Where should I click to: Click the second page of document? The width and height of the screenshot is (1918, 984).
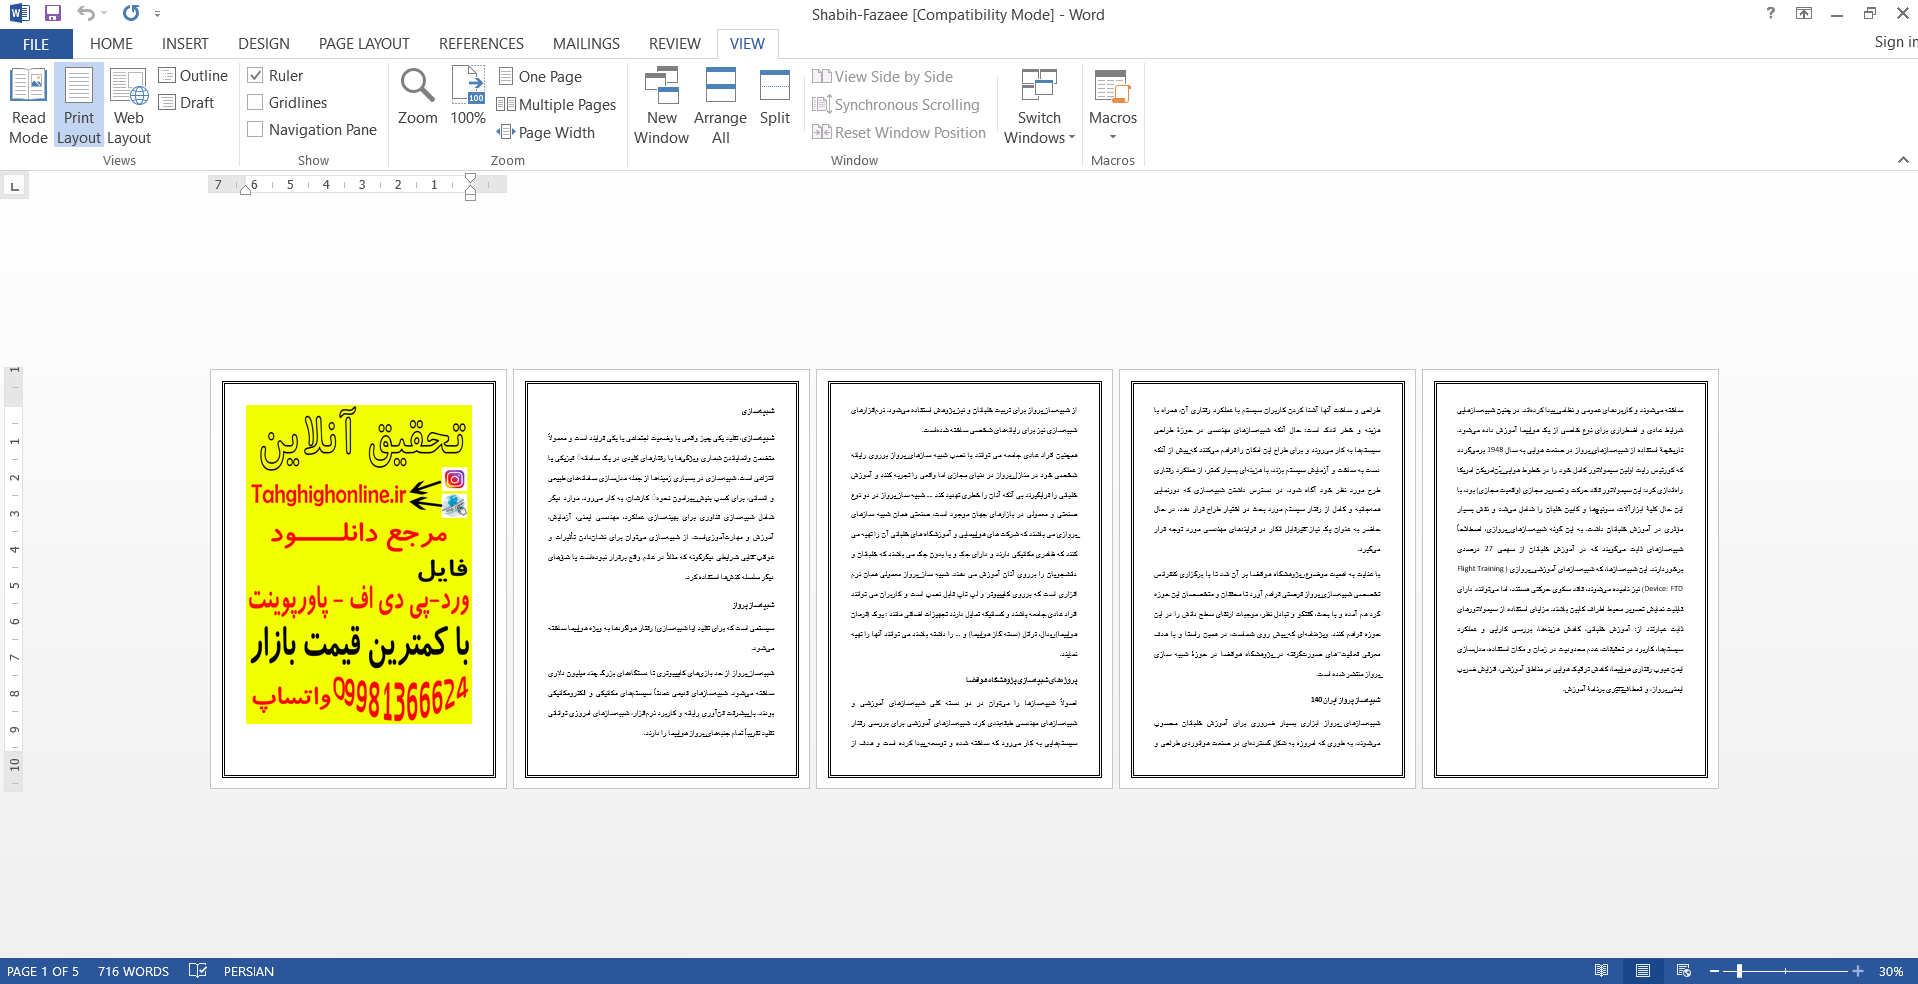tap(661, 579)
